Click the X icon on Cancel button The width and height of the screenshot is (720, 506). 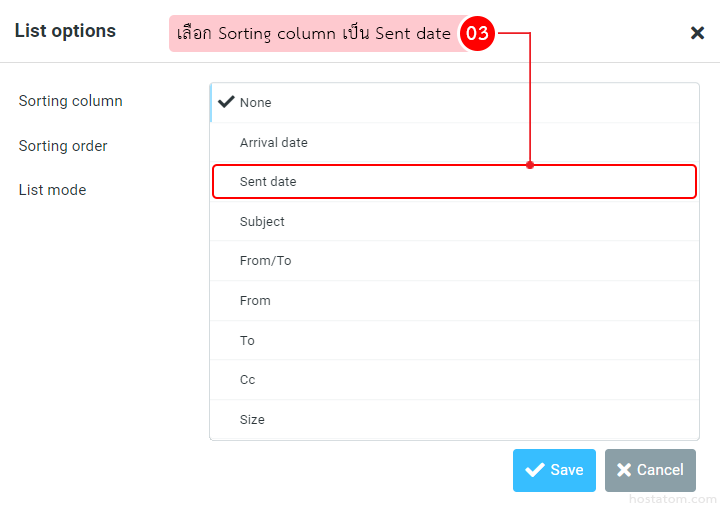624,470
